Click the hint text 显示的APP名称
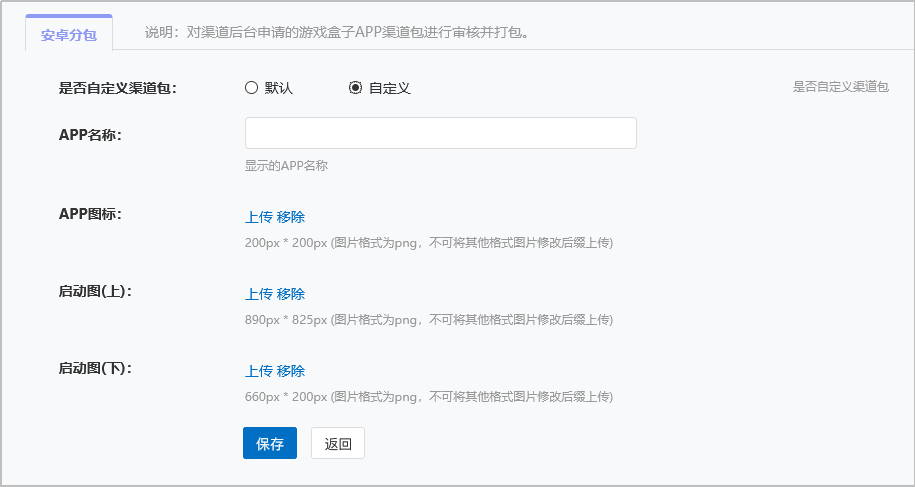Viewport: 915px width, 487px height. [x=286, y=166]
